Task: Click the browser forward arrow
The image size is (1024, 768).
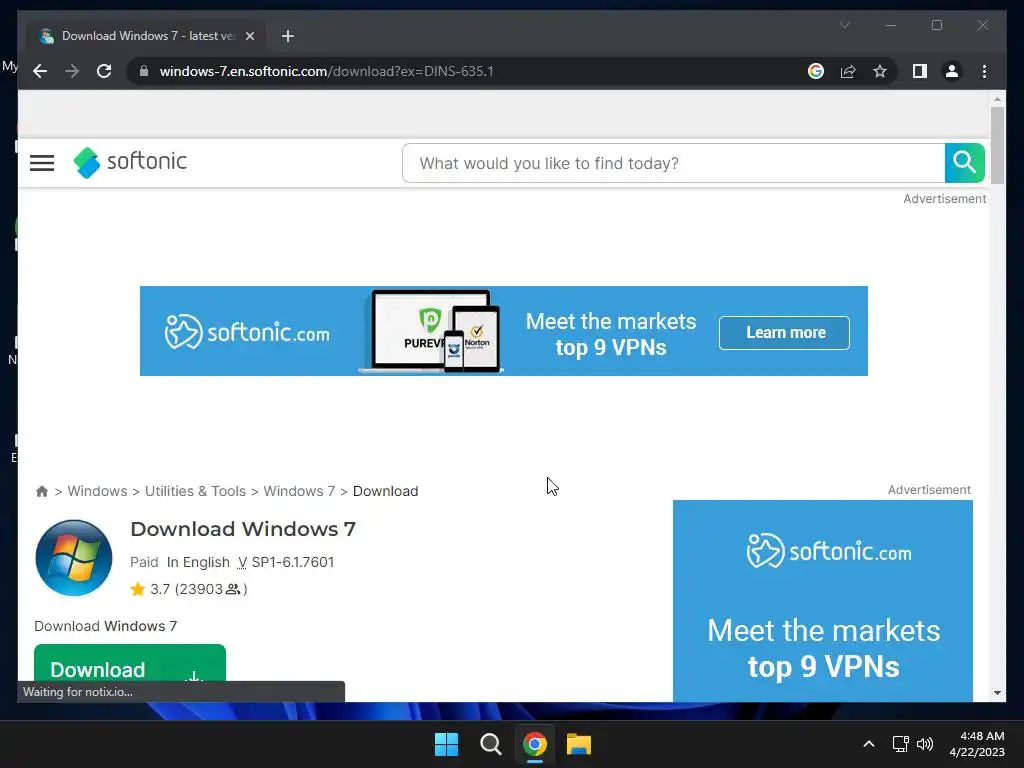Action: 72,71
